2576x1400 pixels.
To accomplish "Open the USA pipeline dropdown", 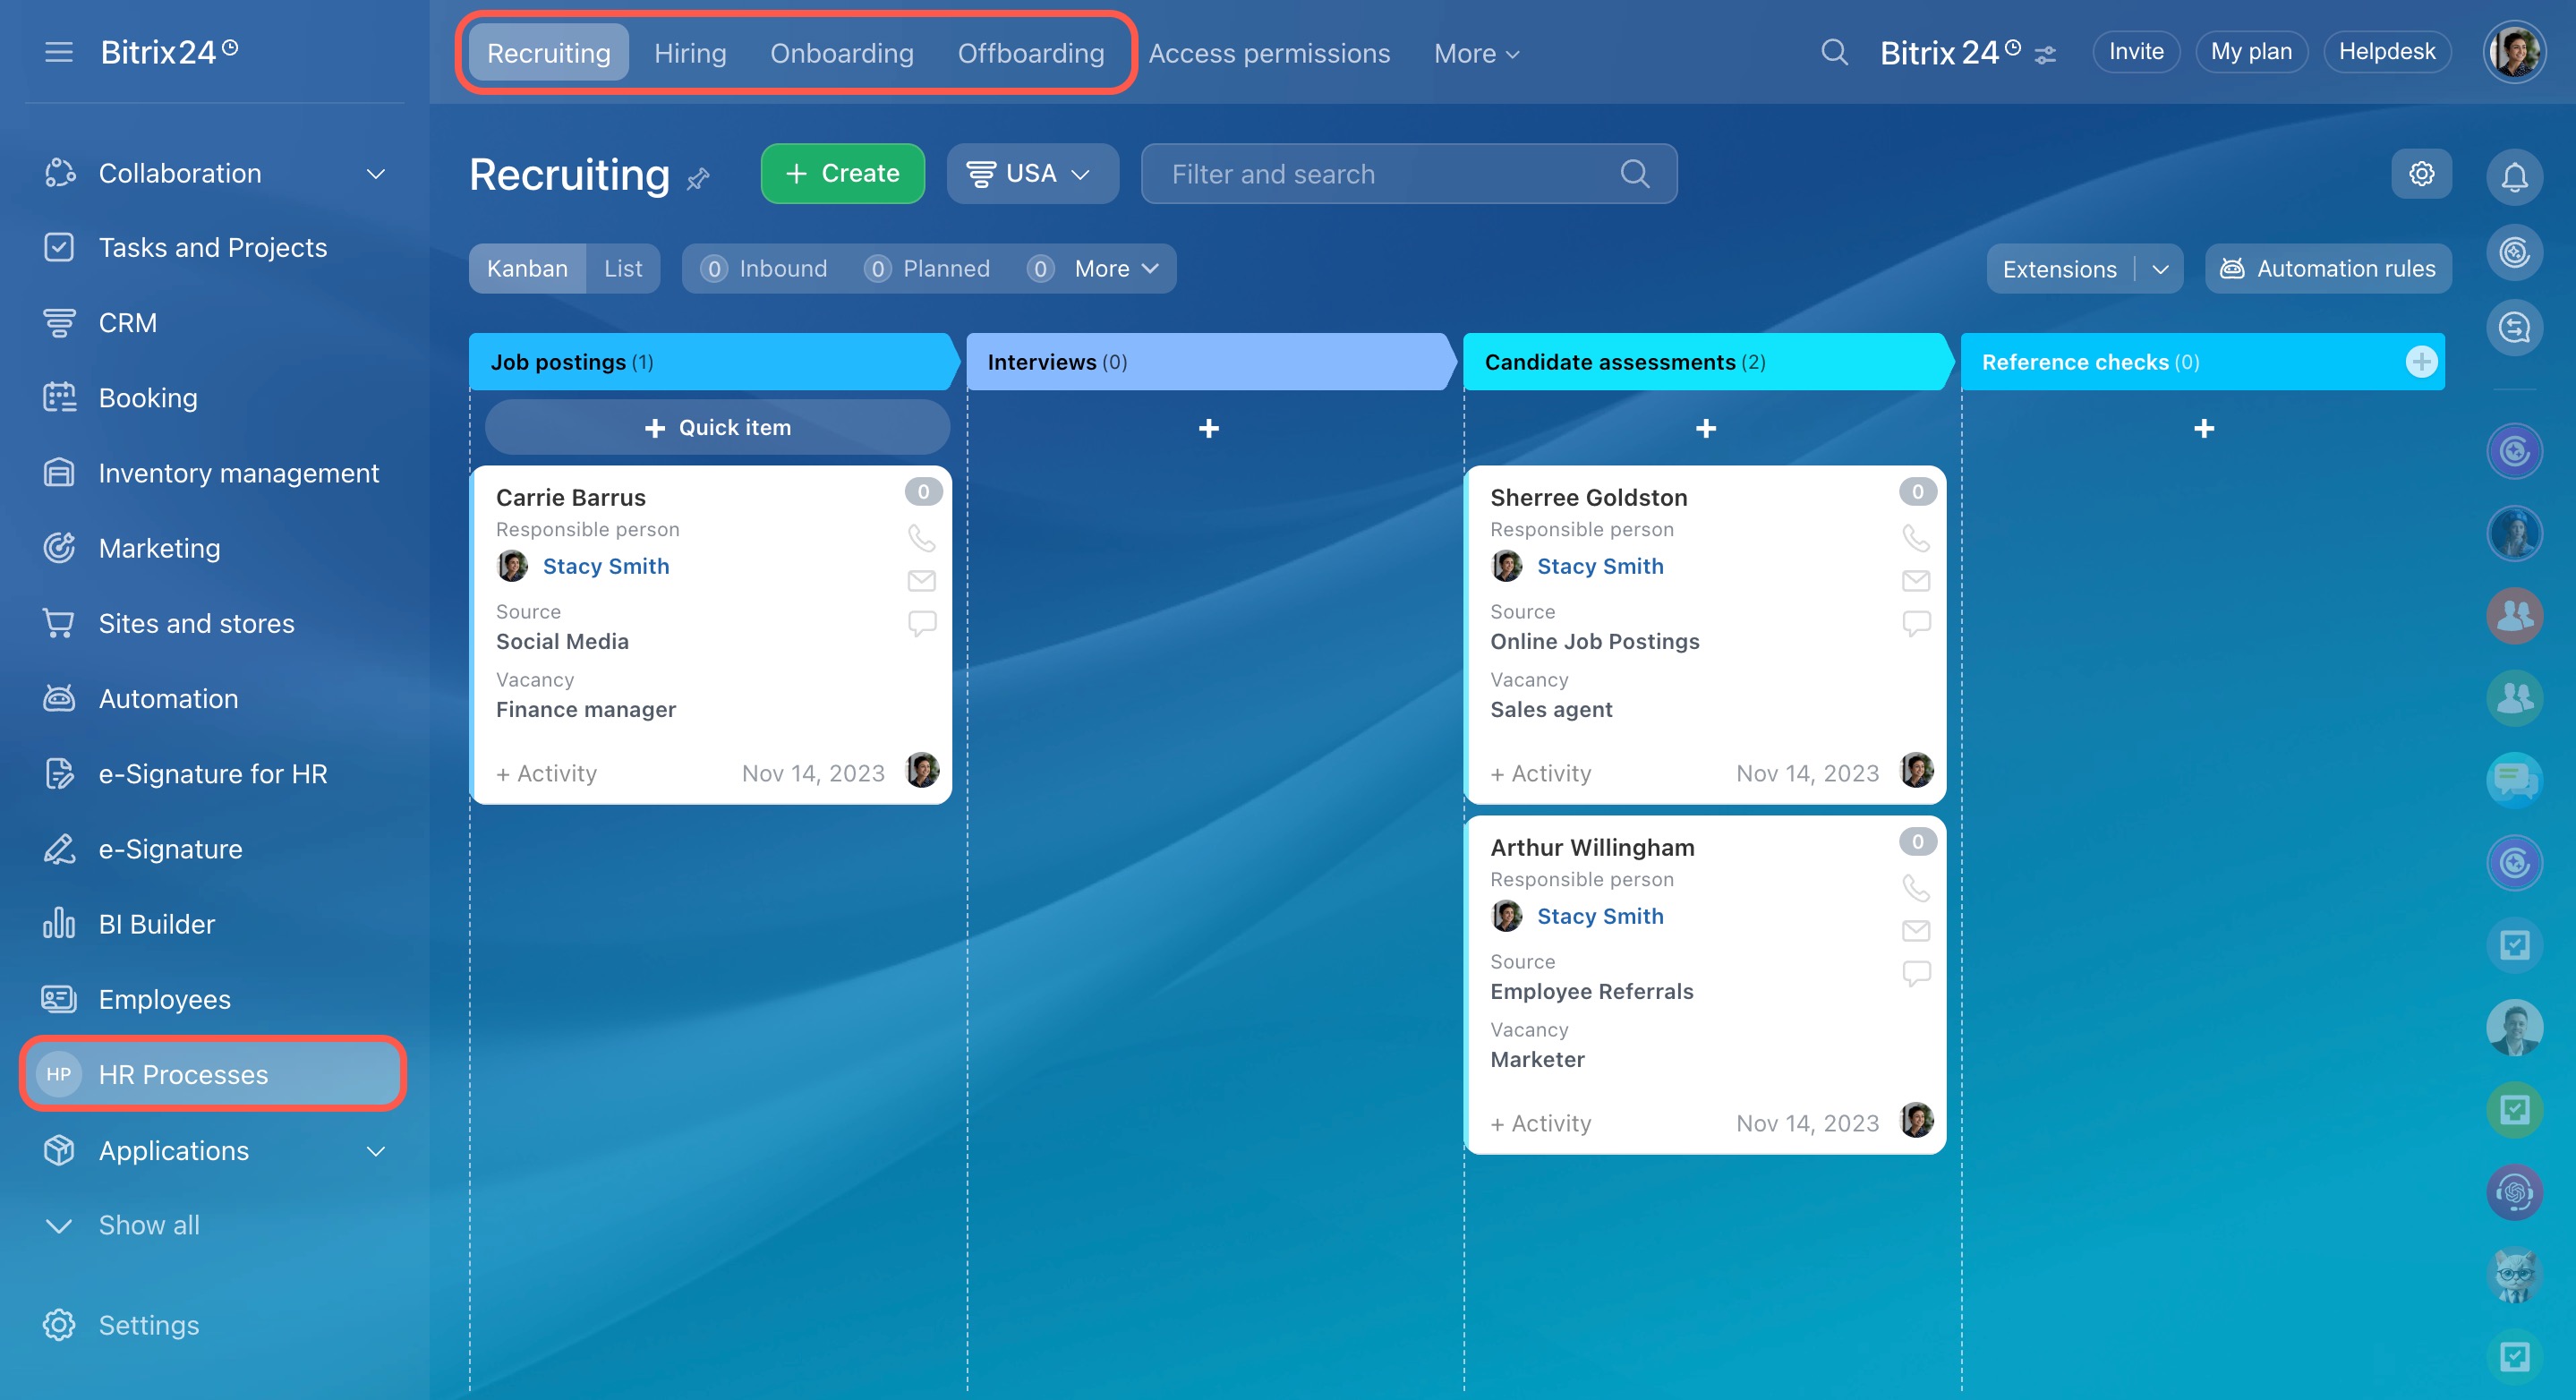I will point(1031,174).
